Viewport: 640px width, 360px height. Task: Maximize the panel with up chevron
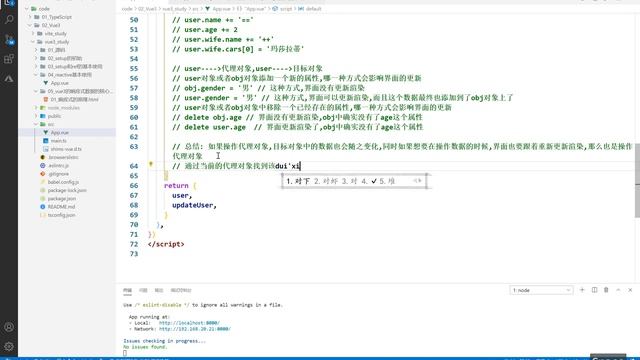(x=618, y=290)
